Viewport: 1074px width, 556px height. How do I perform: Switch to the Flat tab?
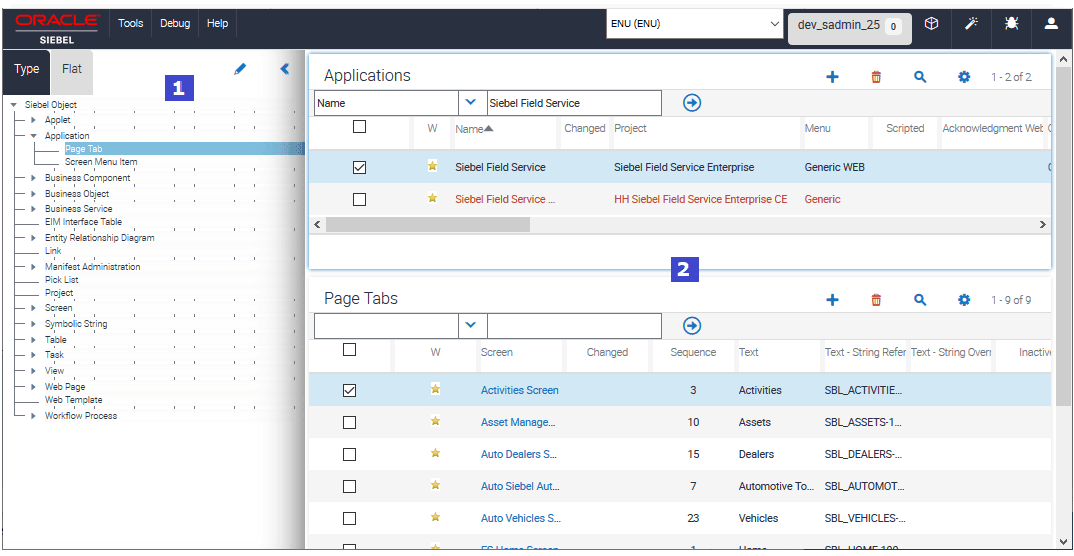(72, 69)
